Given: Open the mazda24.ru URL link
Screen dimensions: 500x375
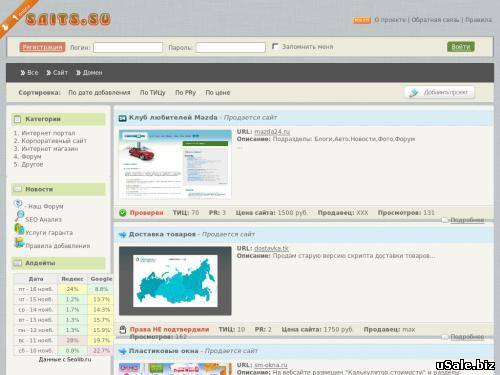Looking at the screenshot, I should [272, 132].
